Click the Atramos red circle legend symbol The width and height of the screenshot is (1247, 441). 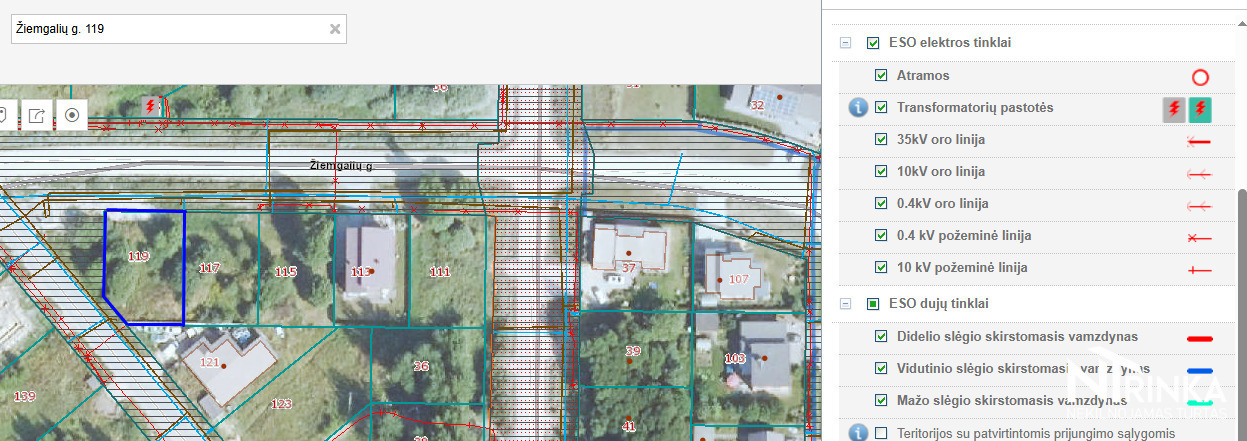point(1200,77)
